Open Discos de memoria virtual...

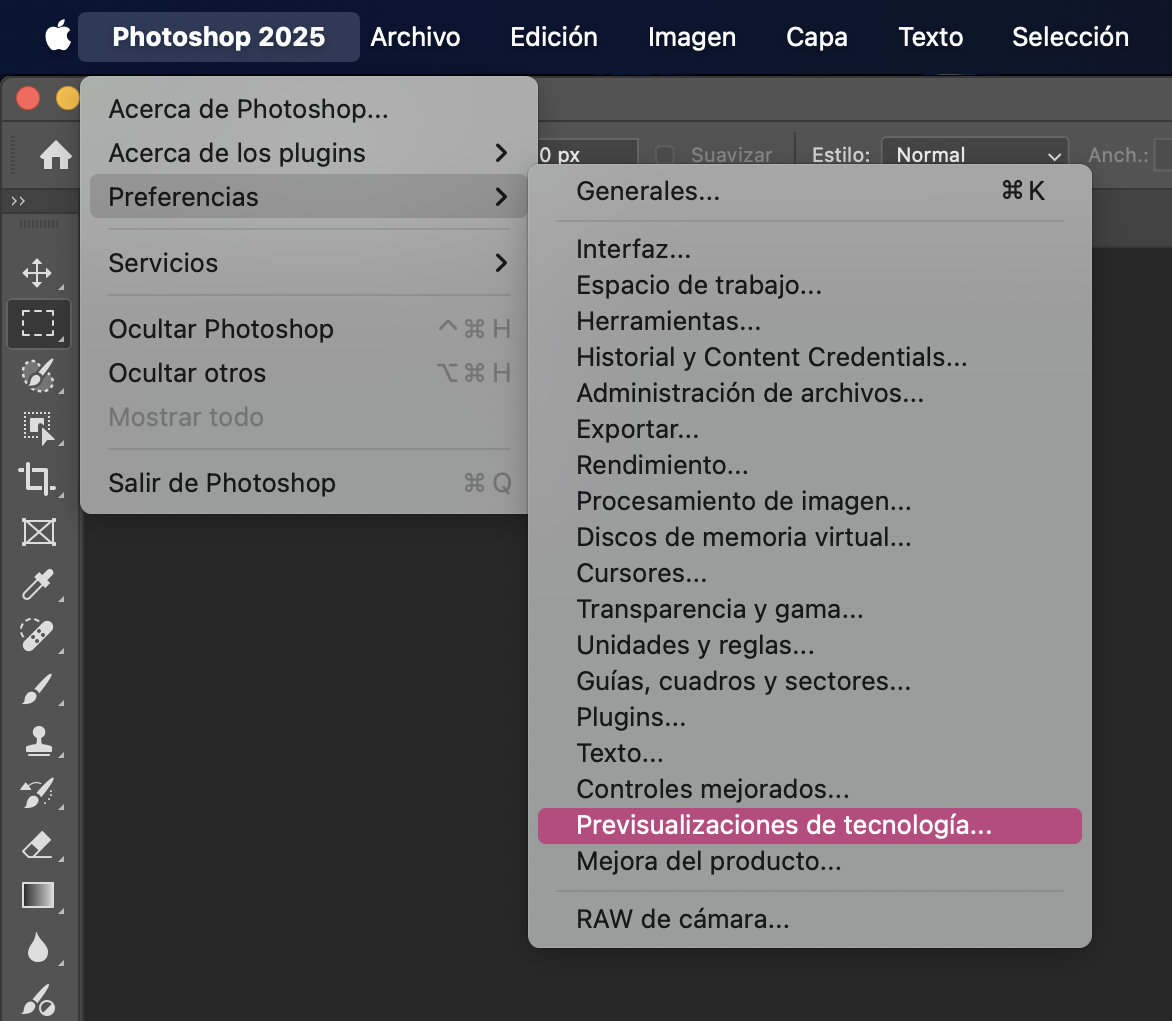tap(809, 537)
